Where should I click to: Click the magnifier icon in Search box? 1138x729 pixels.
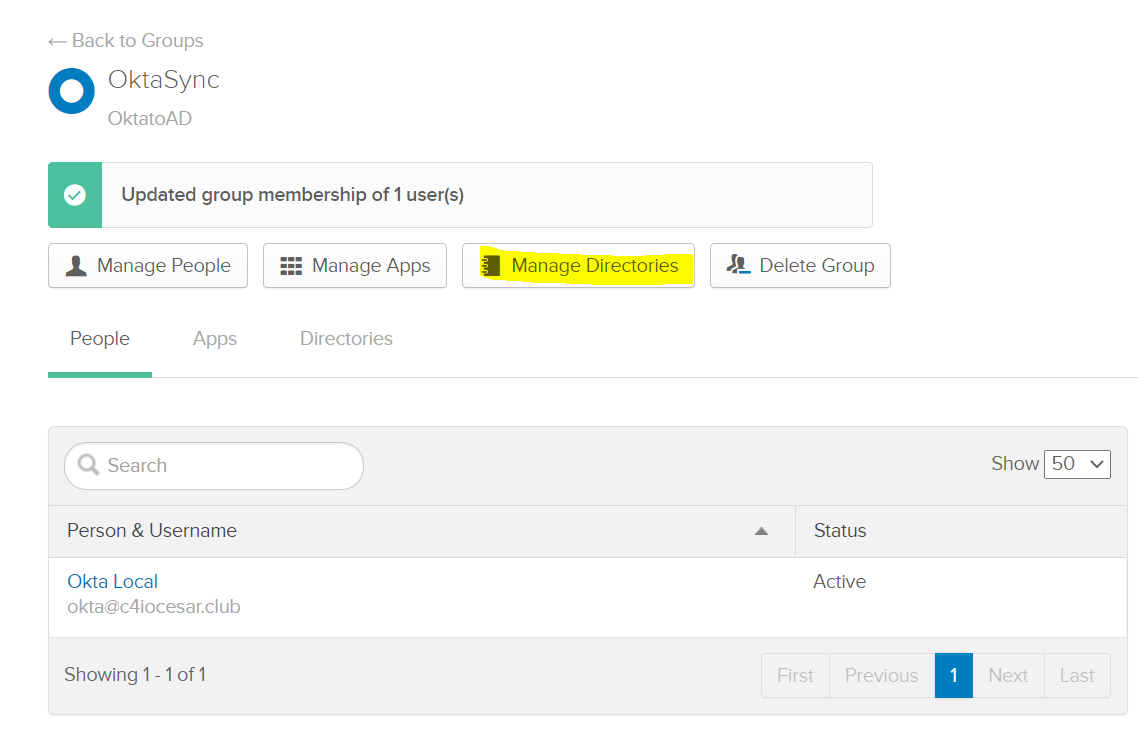point(89,465)
